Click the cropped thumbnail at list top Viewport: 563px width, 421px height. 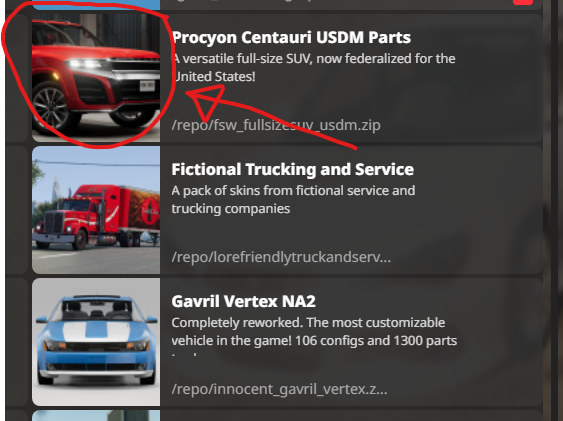click(96, 5)
